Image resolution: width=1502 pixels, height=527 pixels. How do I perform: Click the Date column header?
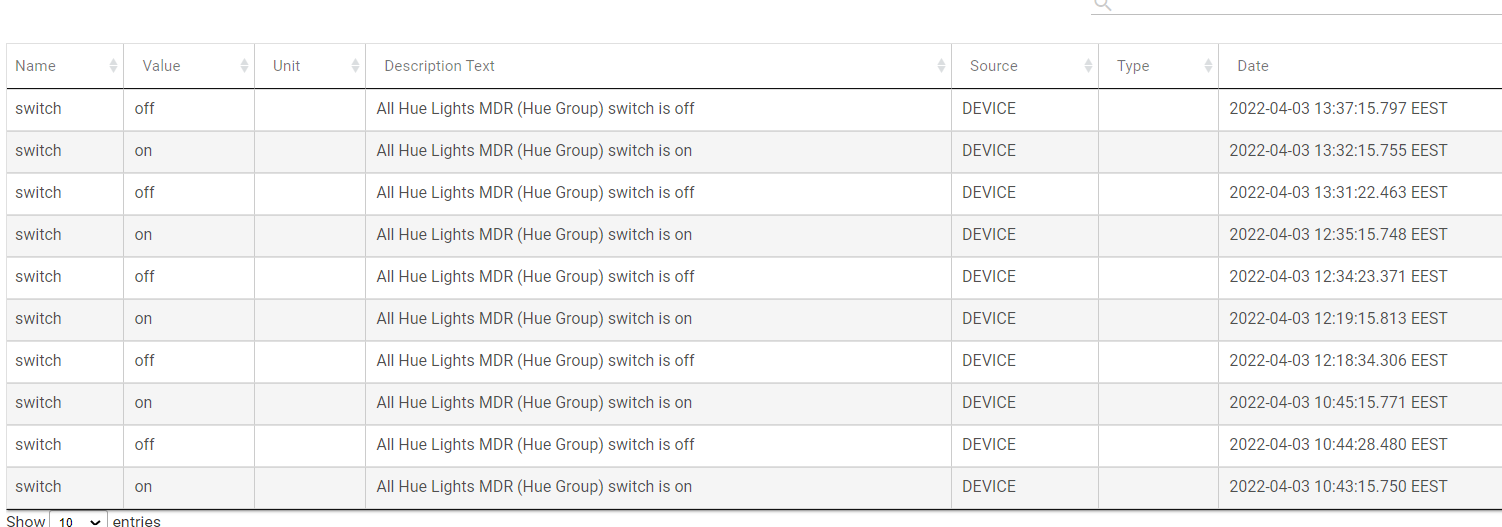tap(1360, 66)
